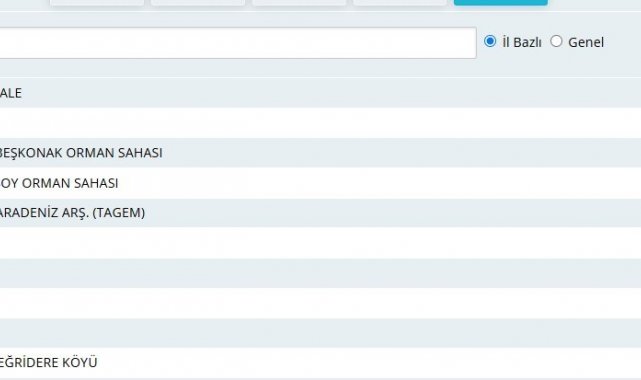Click the blank white row below TAGEM row
This screenshot has width=641, height=380.
320,243
